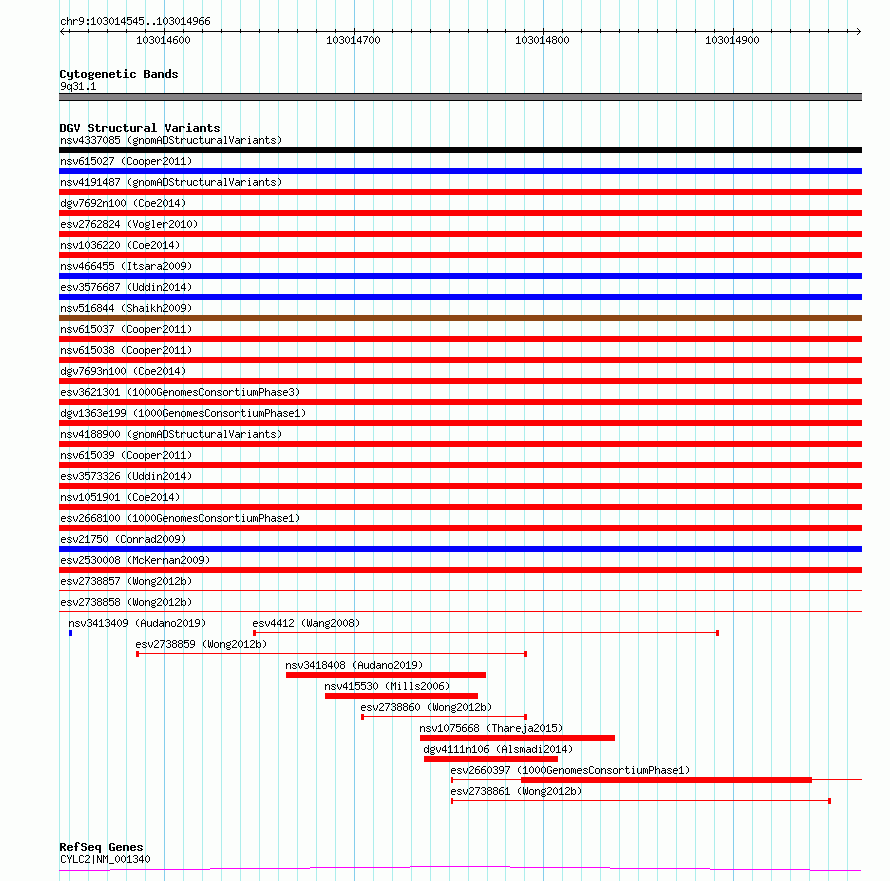The image size is (890, 881).
Task: Select the 9q31.1 band label
Action: [78, 86]
